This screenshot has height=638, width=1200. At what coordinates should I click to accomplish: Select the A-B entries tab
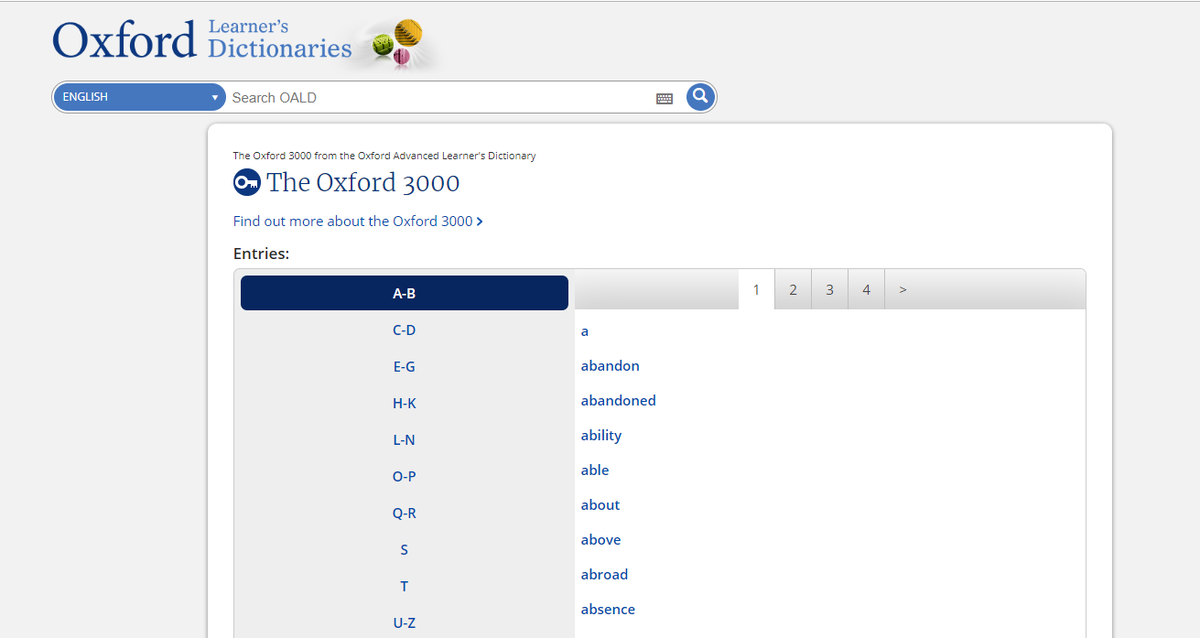click(404, 293)
